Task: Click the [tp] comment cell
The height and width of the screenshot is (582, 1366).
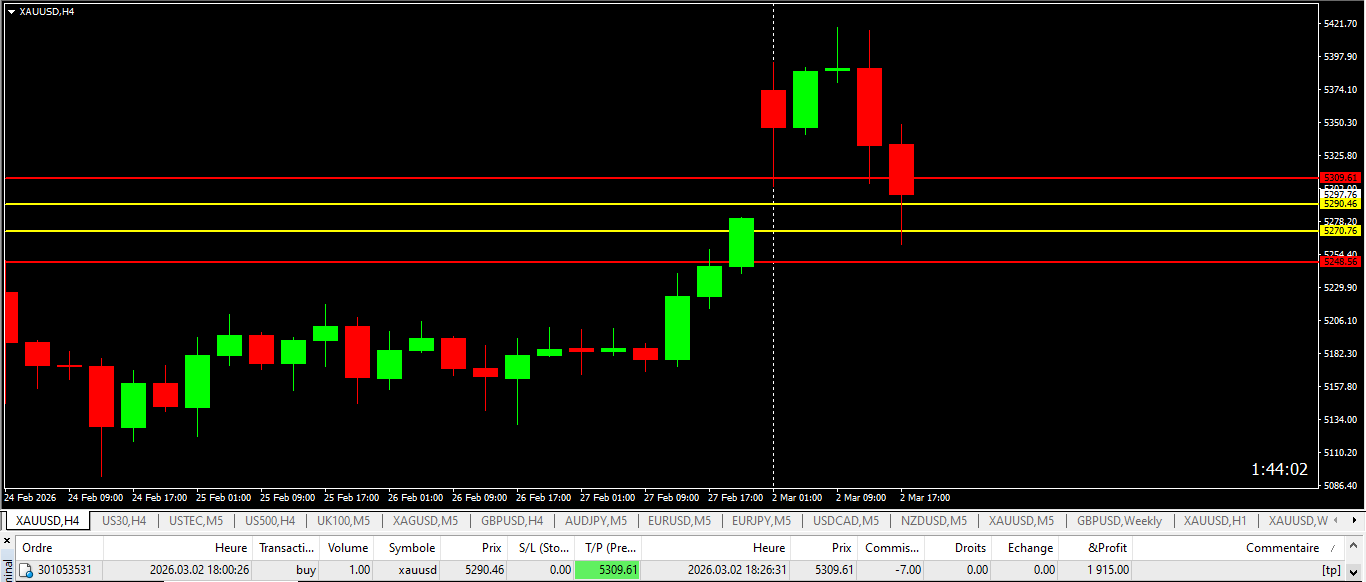Action: [x=1331, y=570]
